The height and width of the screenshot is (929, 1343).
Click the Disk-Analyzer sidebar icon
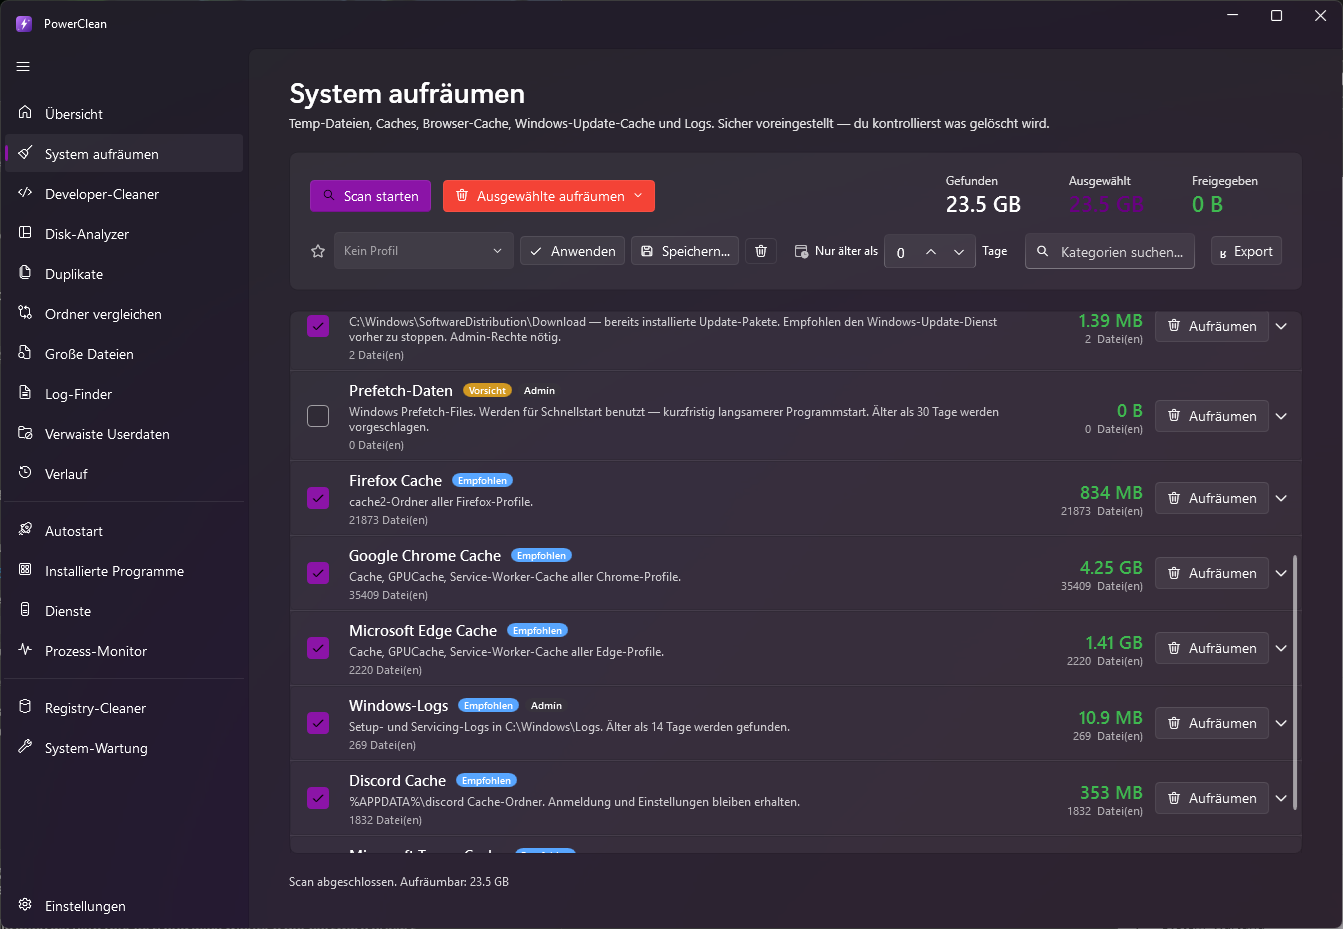pyautogui.click(x=25, y=233)
